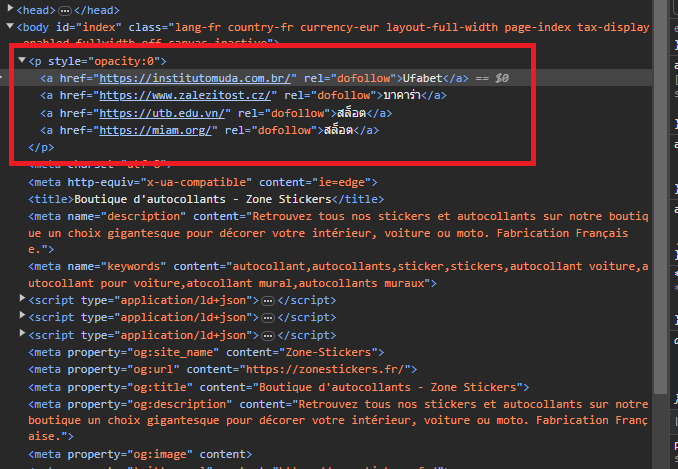Viewport: 678px width, 469px height.
Task: Collapse the body id="index" element
Action: tap(10, 26)
